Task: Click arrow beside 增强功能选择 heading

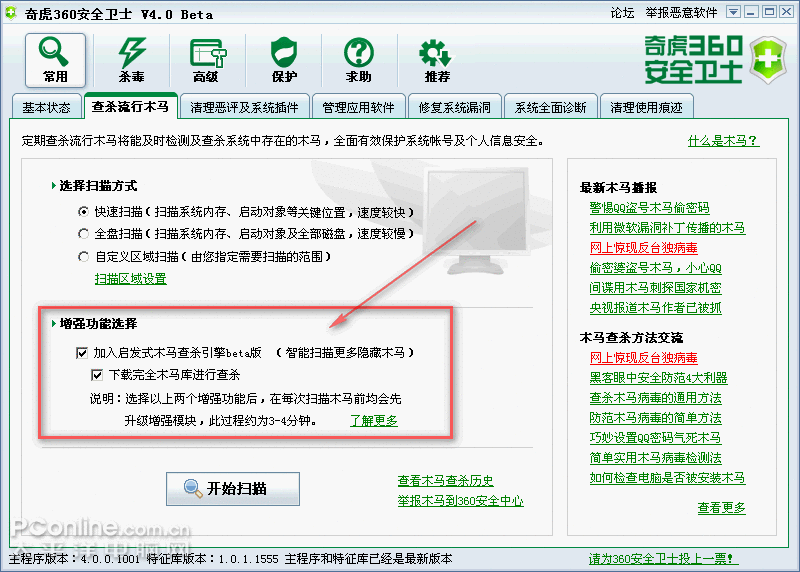Action: (x=54, y=323)
